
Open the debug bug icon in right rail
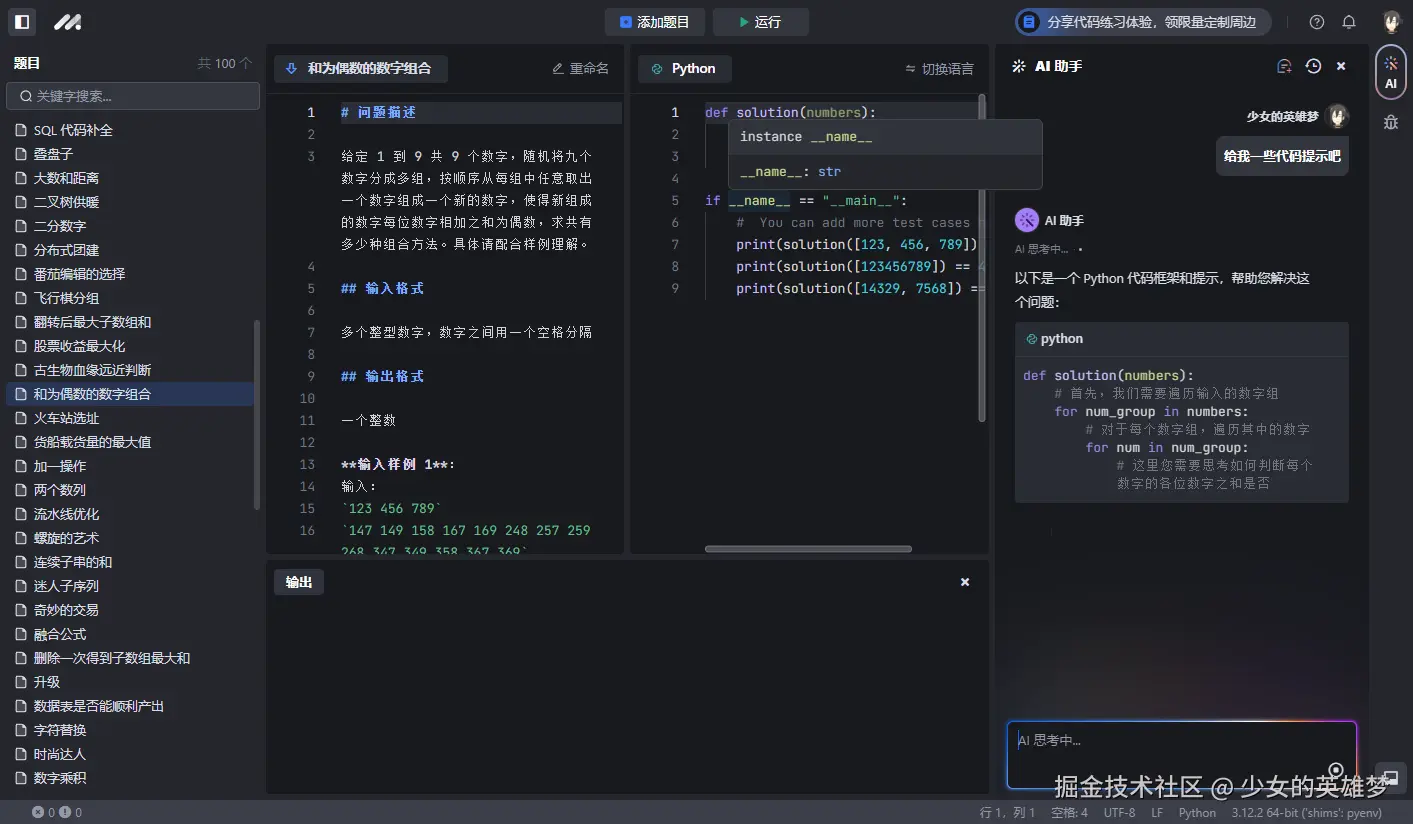tap(1390, 122)
